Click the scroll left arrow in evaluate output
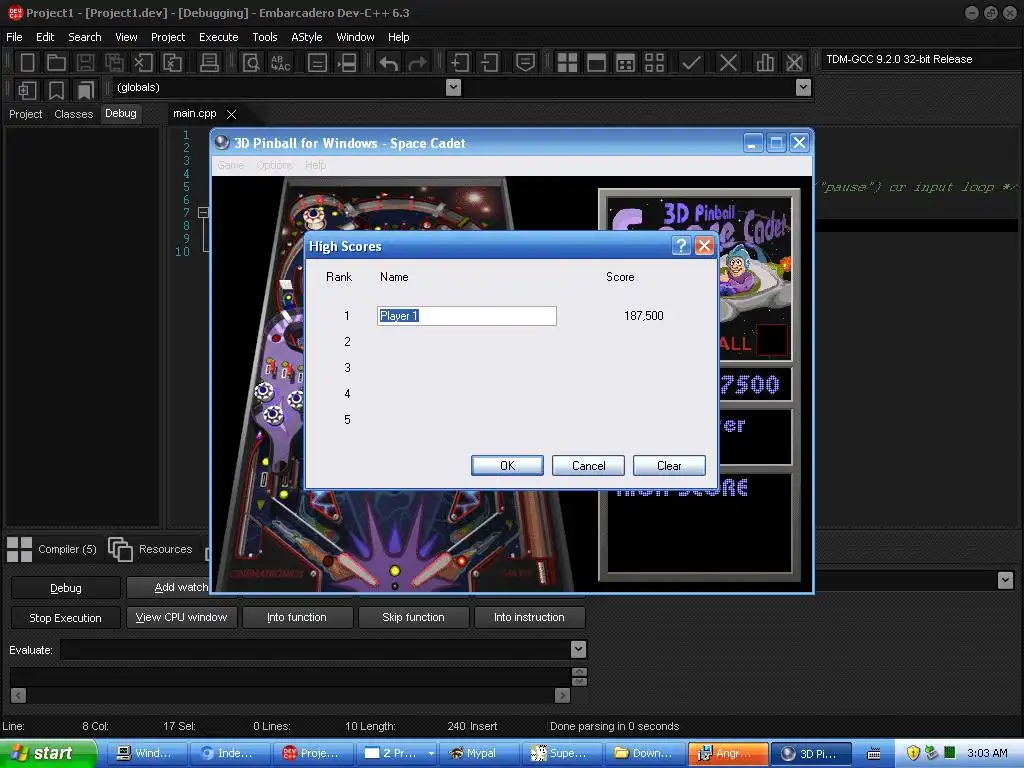Screen dimensions: 1024x768 click(18, 696)
